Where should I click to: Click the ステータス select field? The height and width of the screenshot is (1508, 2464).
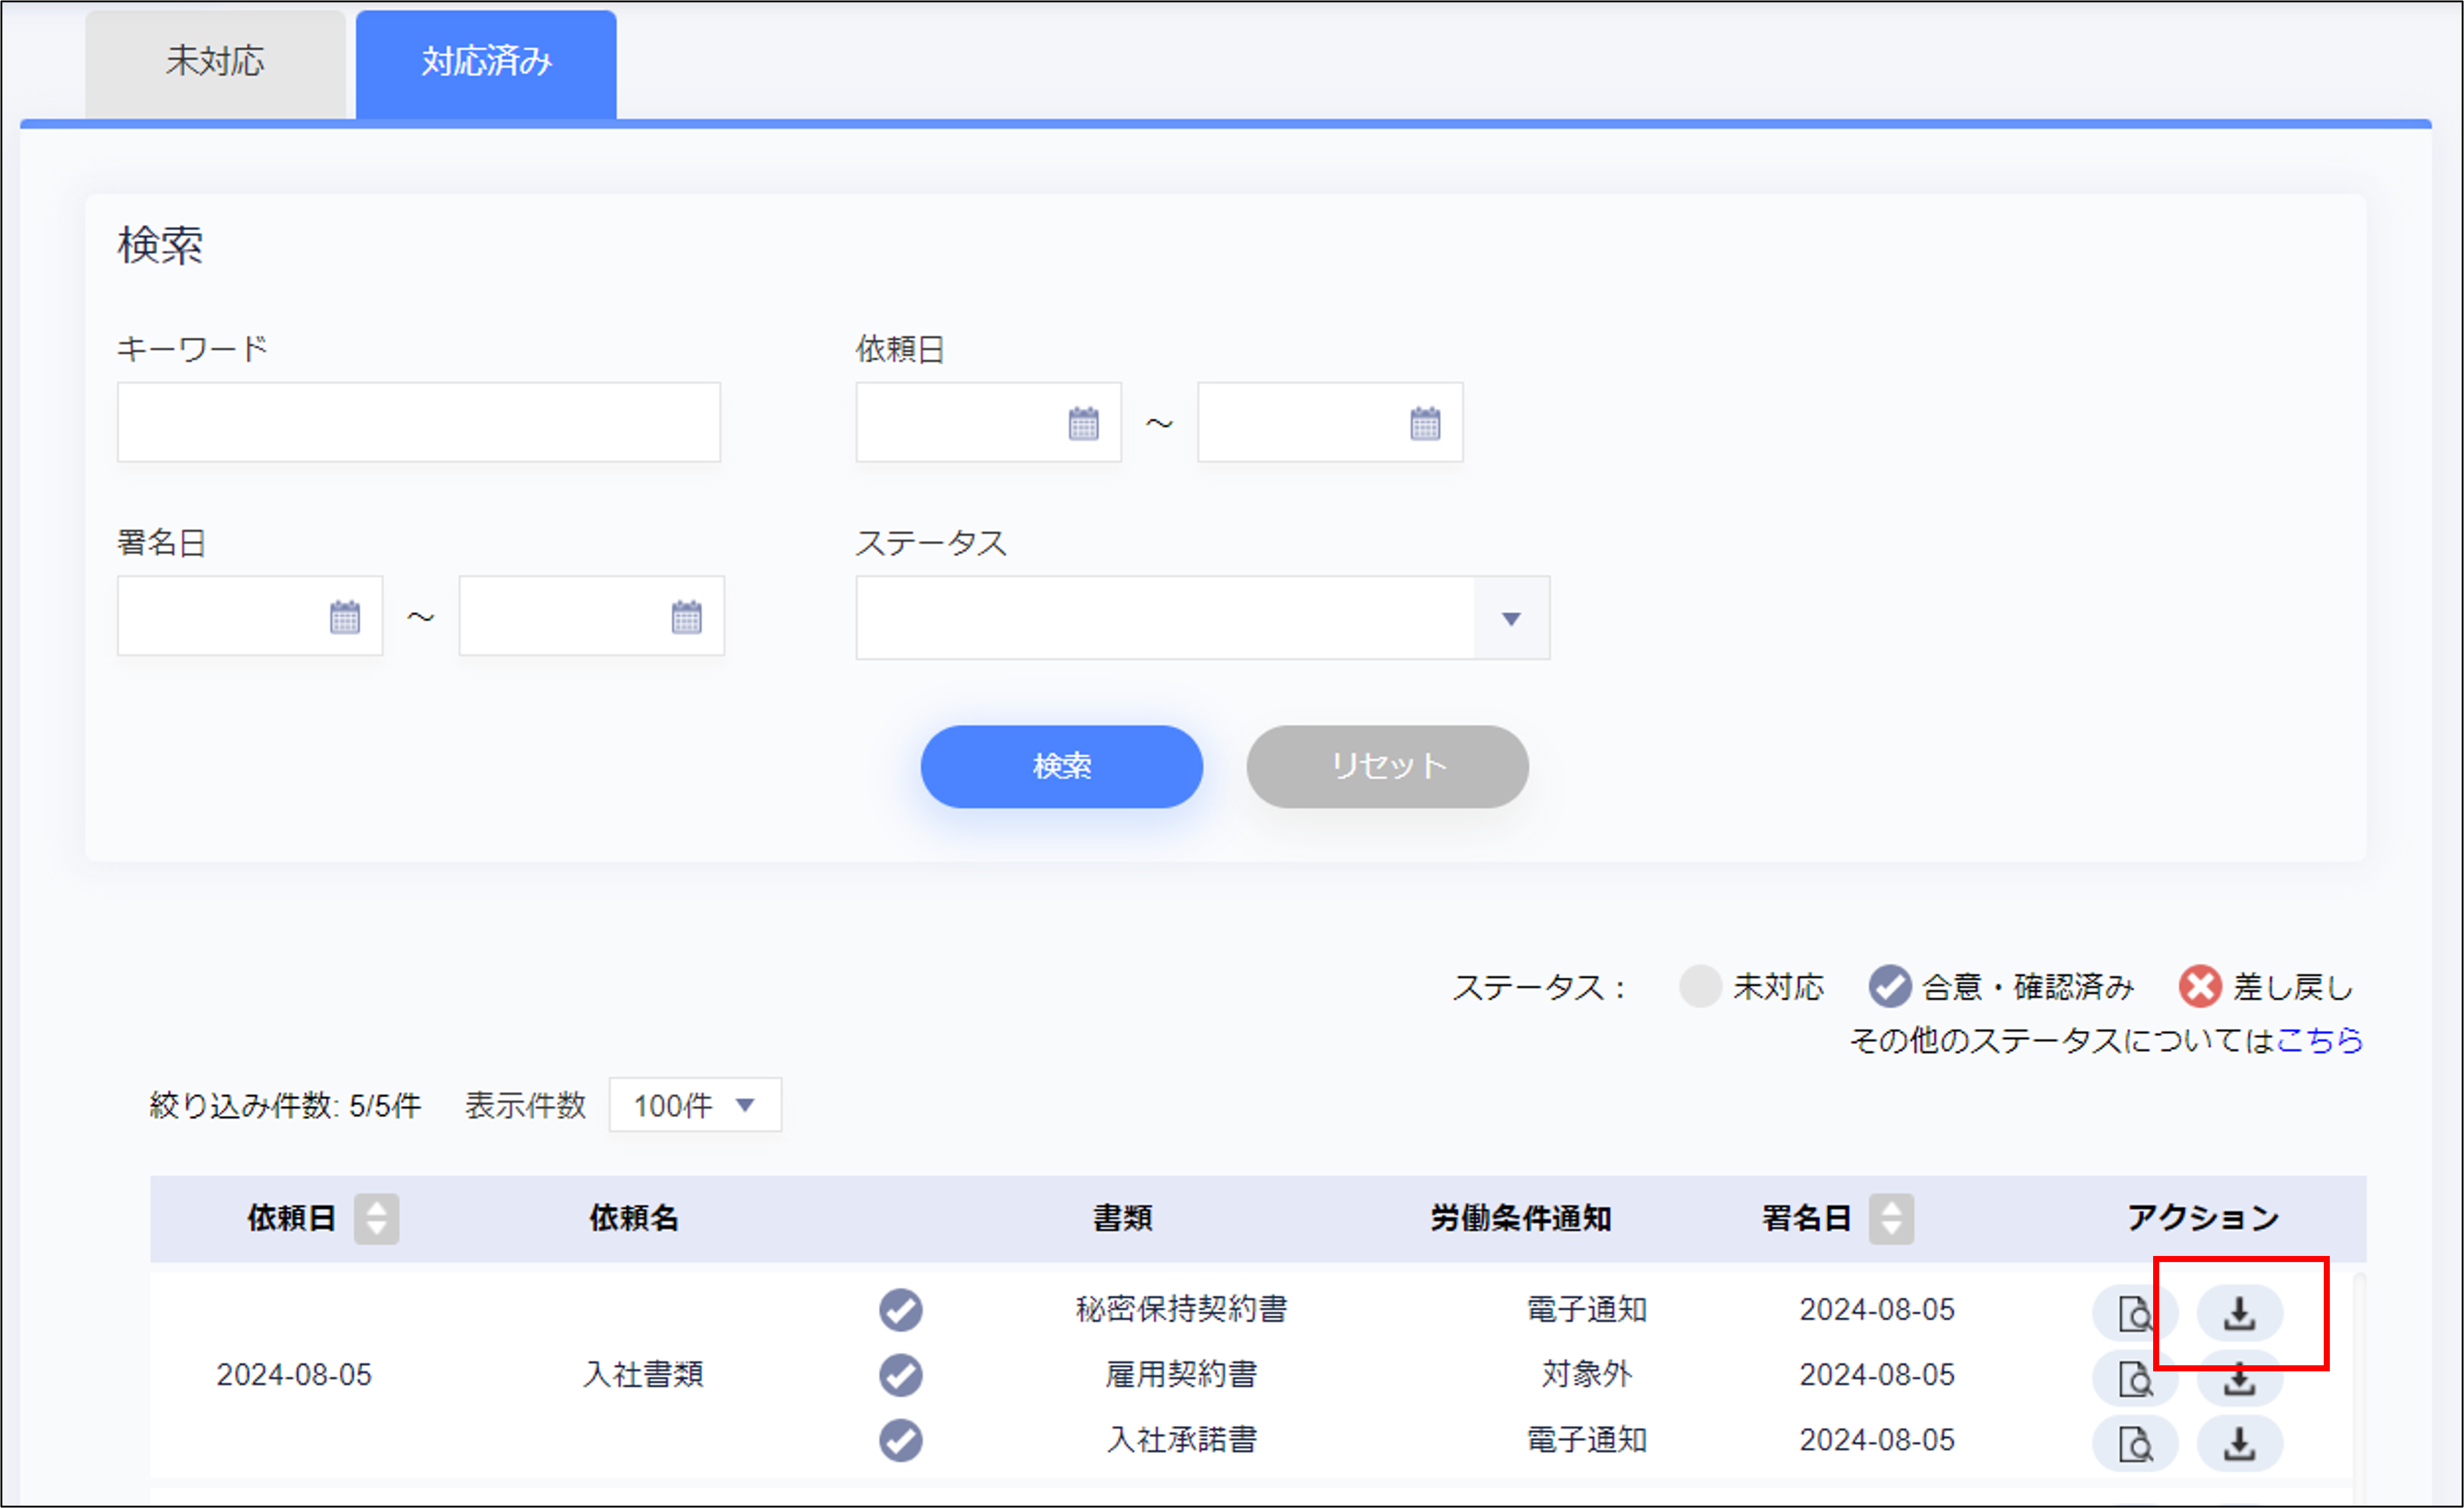tap(1202, 618)
